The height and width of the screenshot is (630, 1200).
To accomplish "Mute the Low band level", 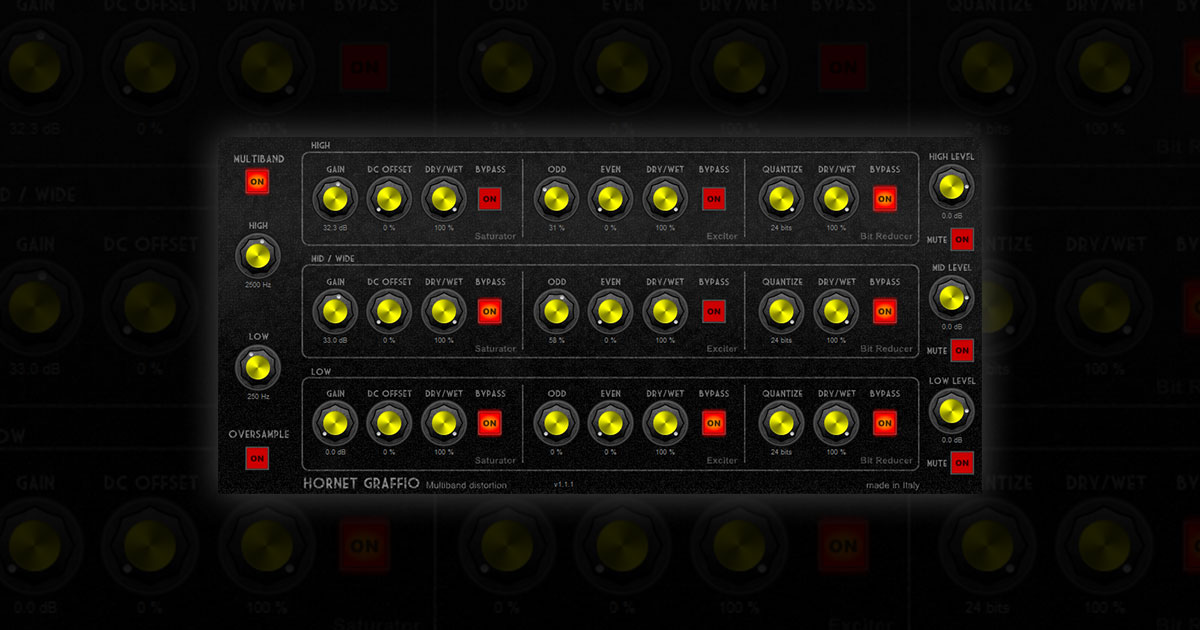I will coord(962,463).
